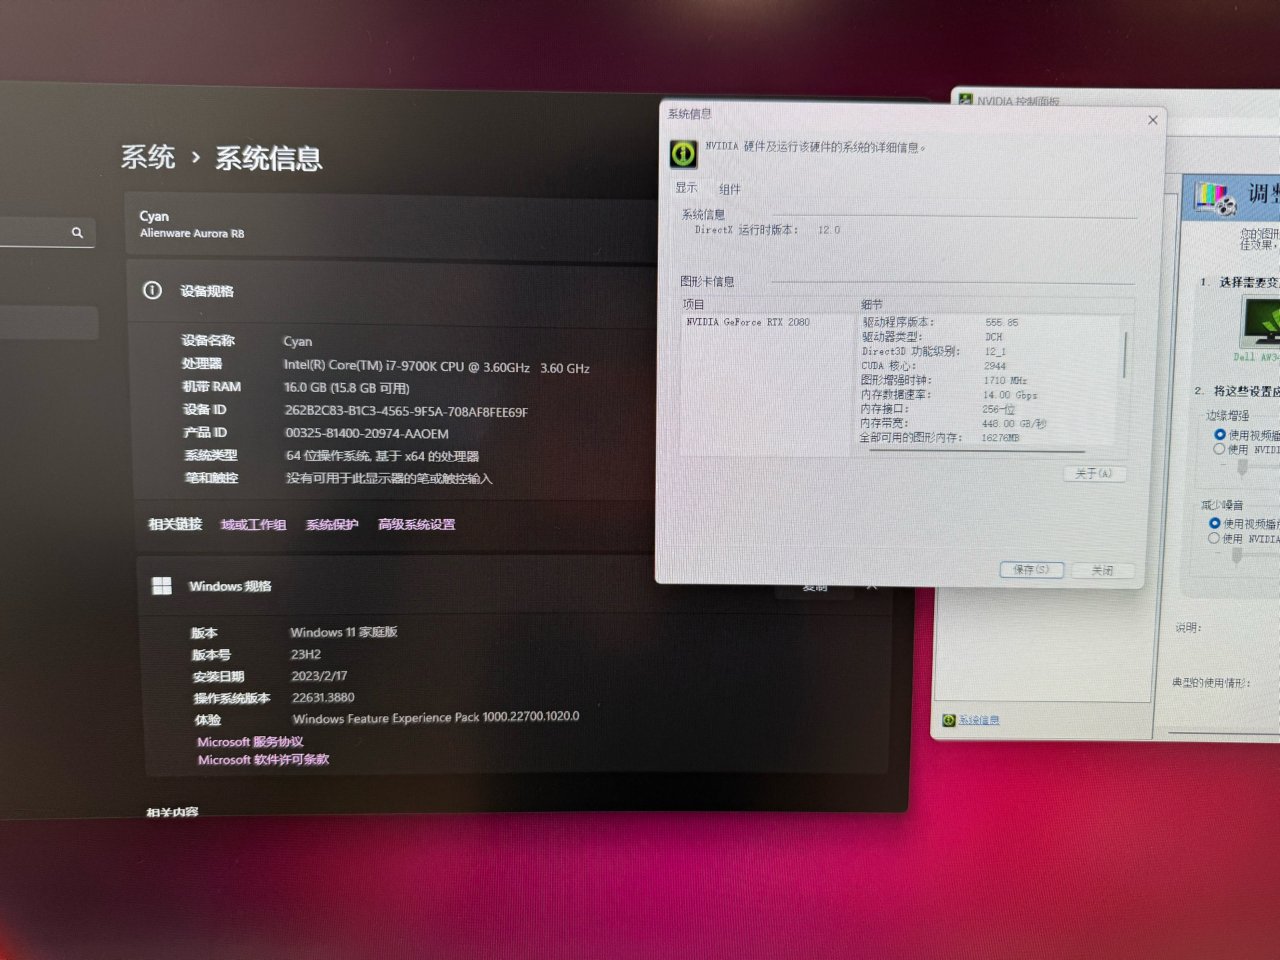The height and width of the screenshot is (960, 1280).
Task: Click the 产品 ID value 00325-81400-20974-AAOEM
Action: (x=367, y=434)
